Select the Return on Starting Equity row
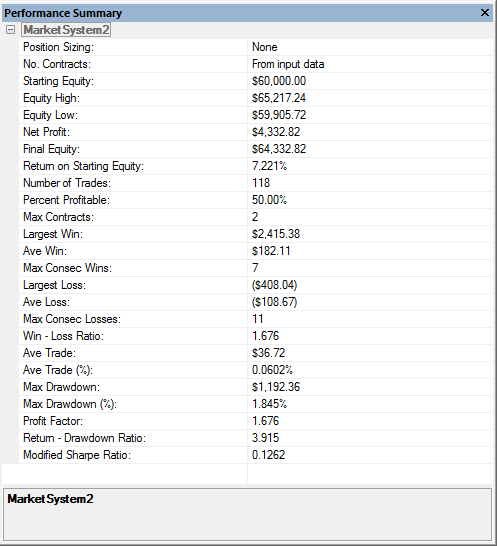The image size is (497, 546). (x=256, y=166)
